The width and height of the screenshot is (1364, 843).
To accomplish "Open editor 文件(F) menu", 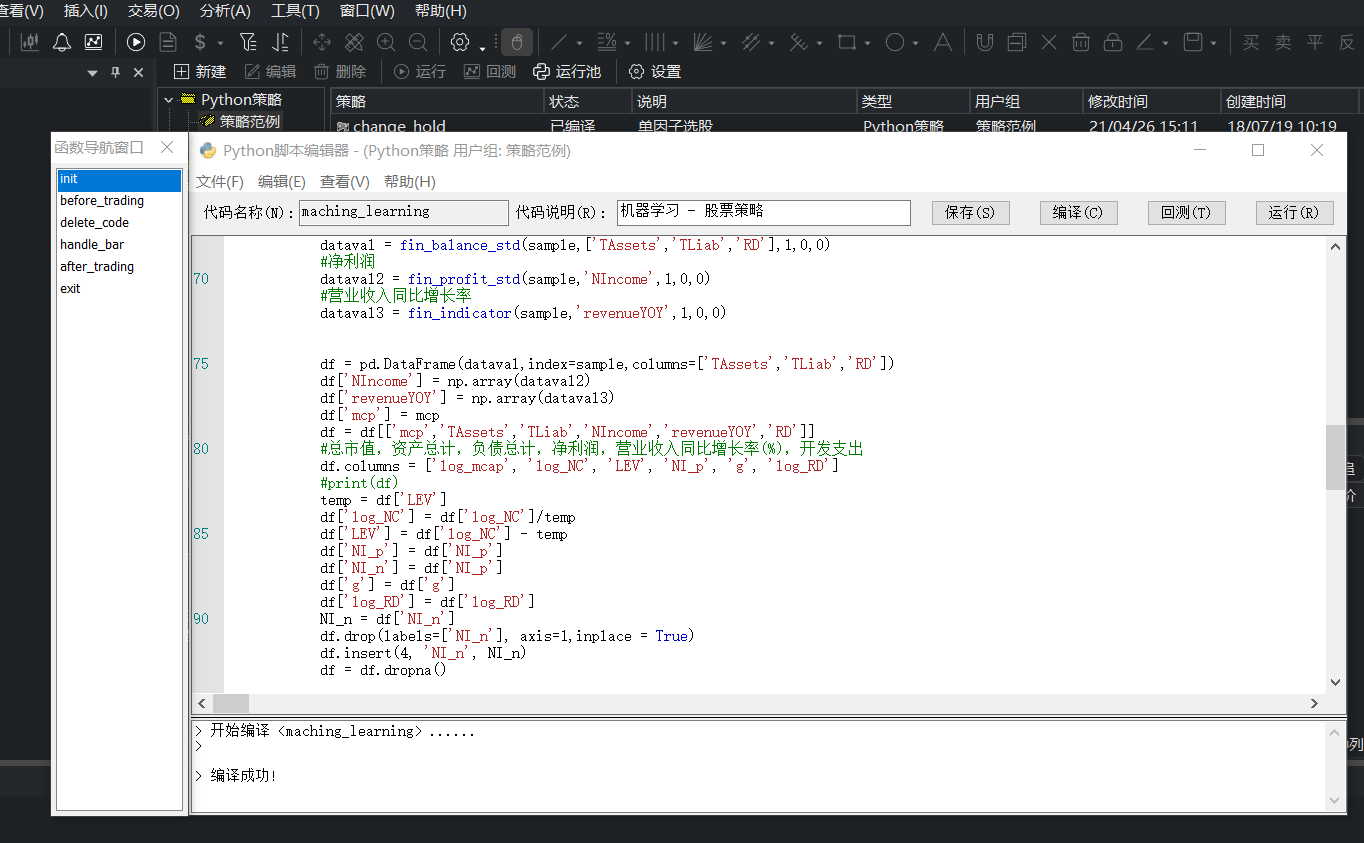I will [x=220, y=182].
